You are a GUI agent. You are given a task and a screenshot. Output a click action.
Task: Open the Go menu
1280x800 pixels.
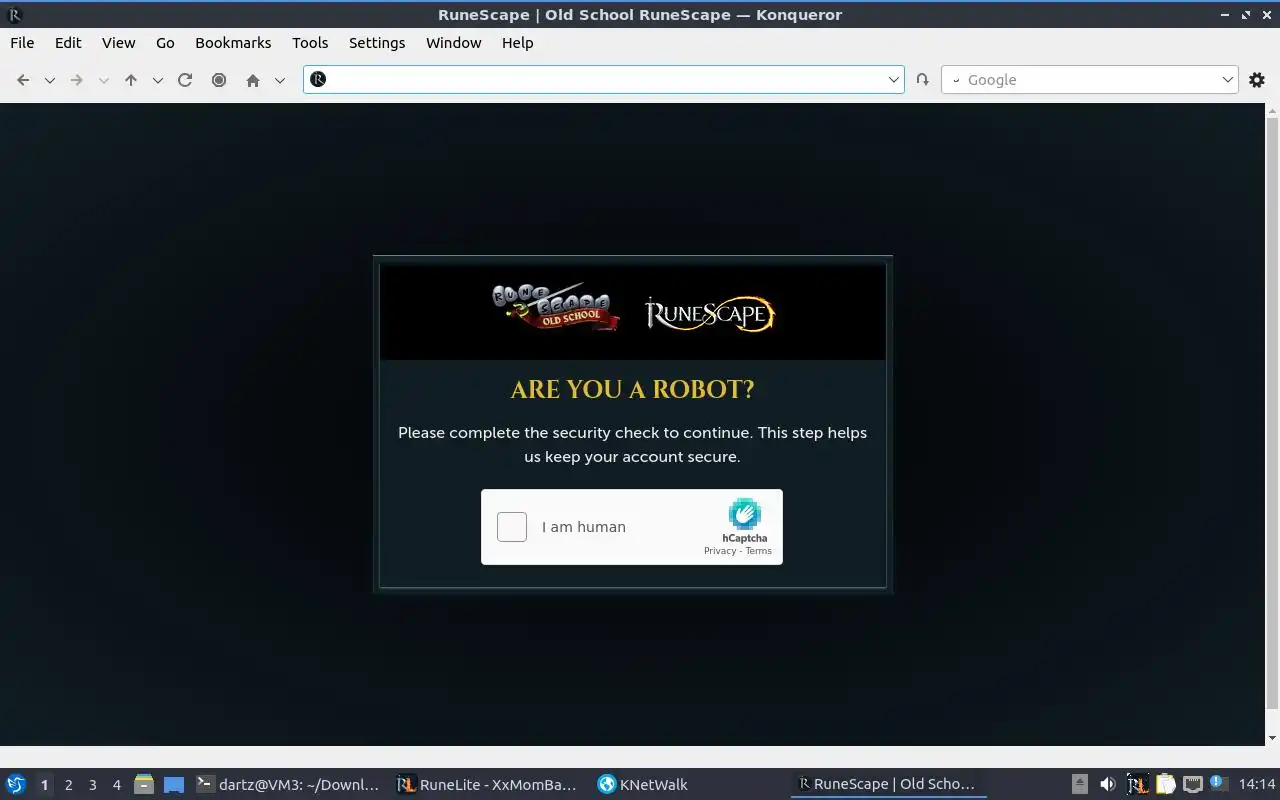(165, 43)
